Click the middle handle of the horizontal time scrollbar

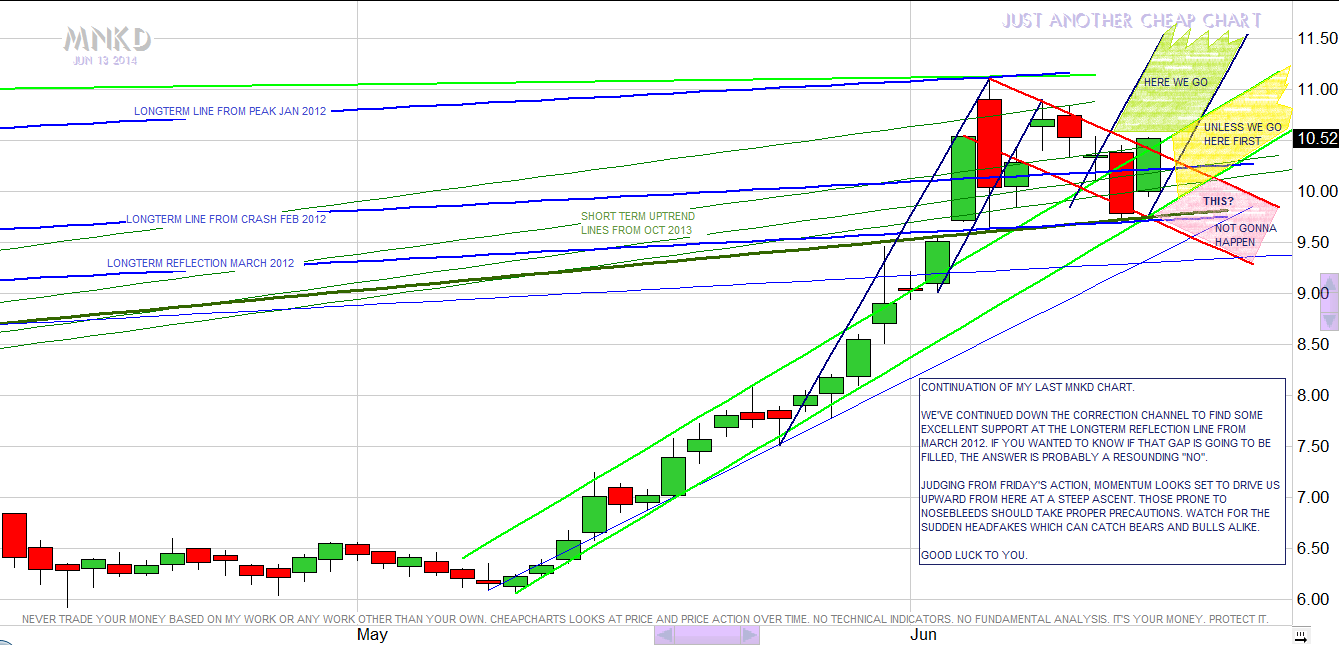click(706, 635)
